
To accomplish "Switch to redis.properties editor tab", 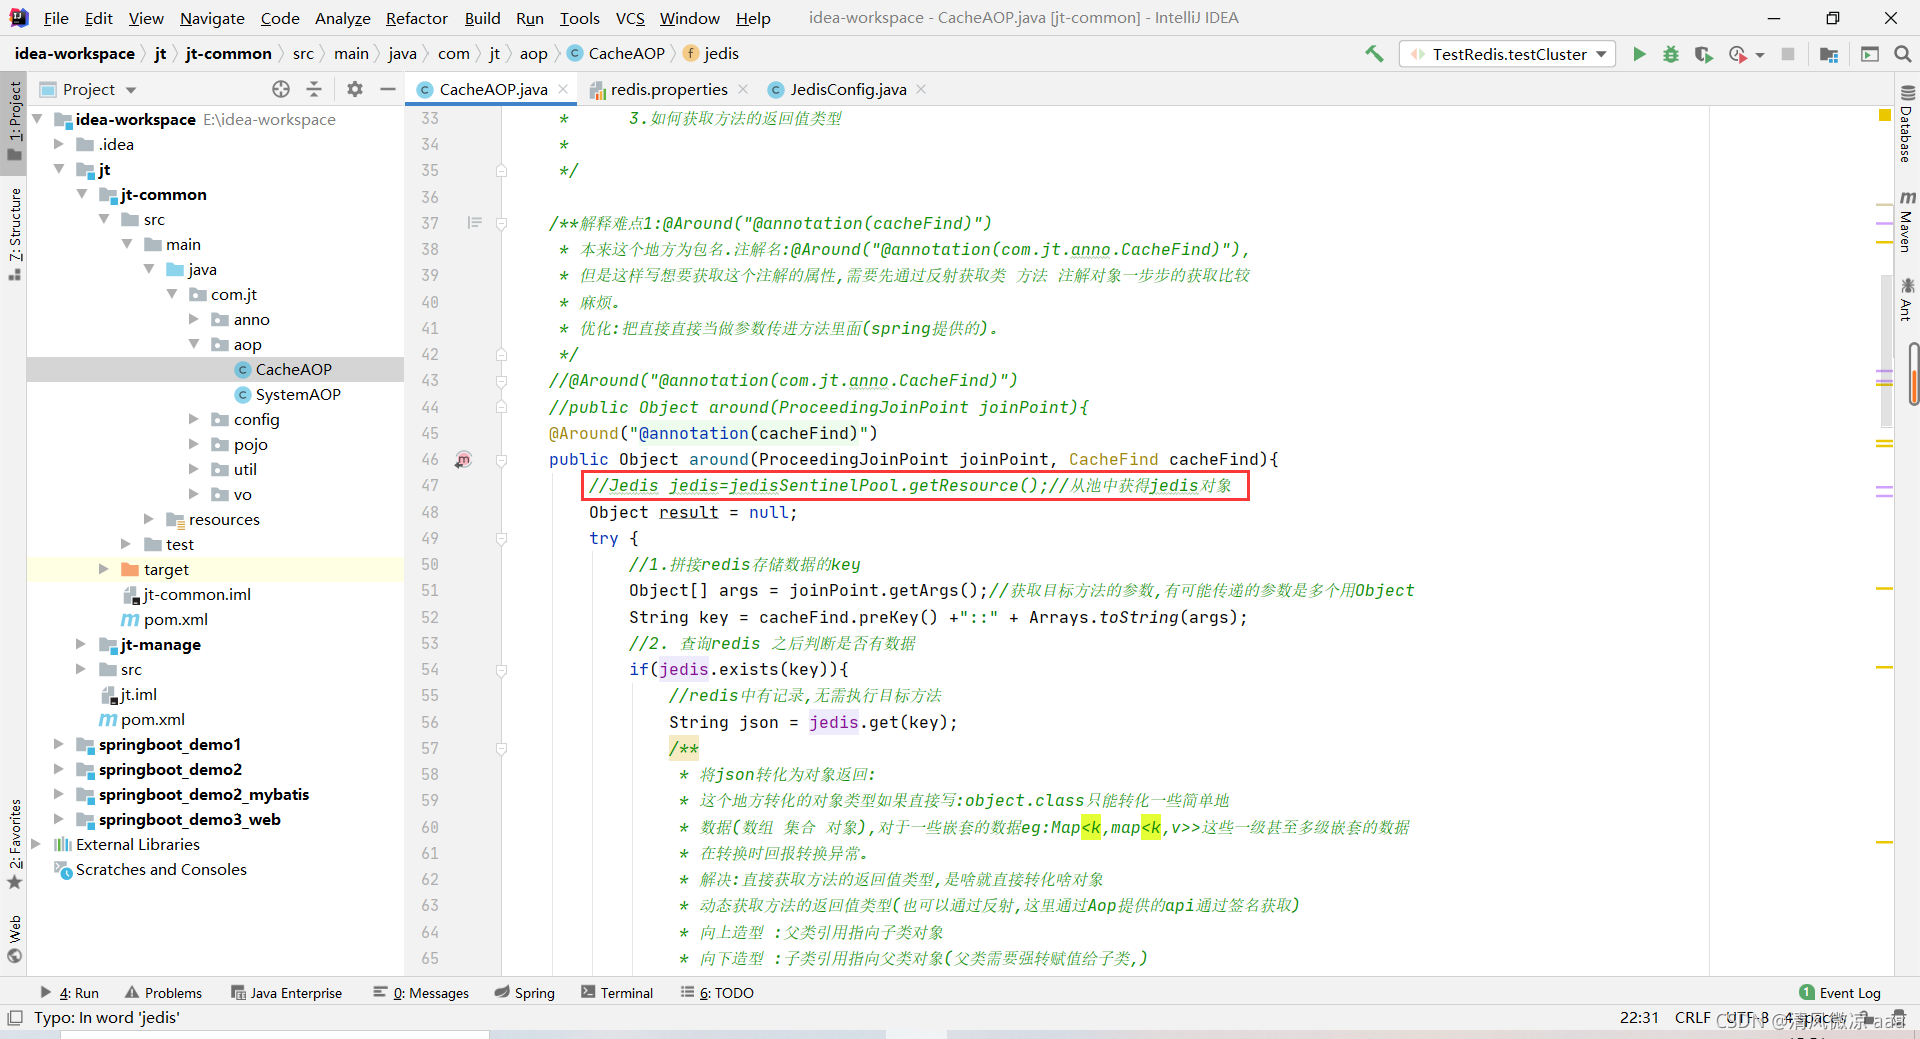I will click(668, 89).
